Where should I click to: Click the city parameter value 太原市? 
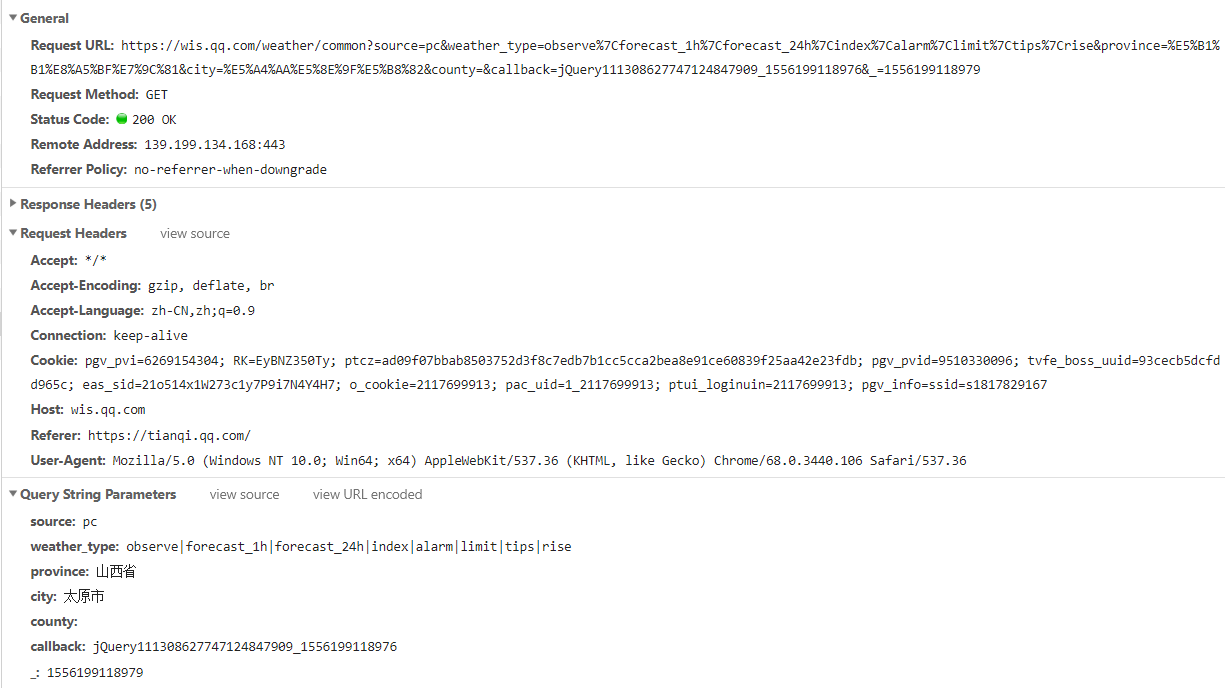(84, 597)
